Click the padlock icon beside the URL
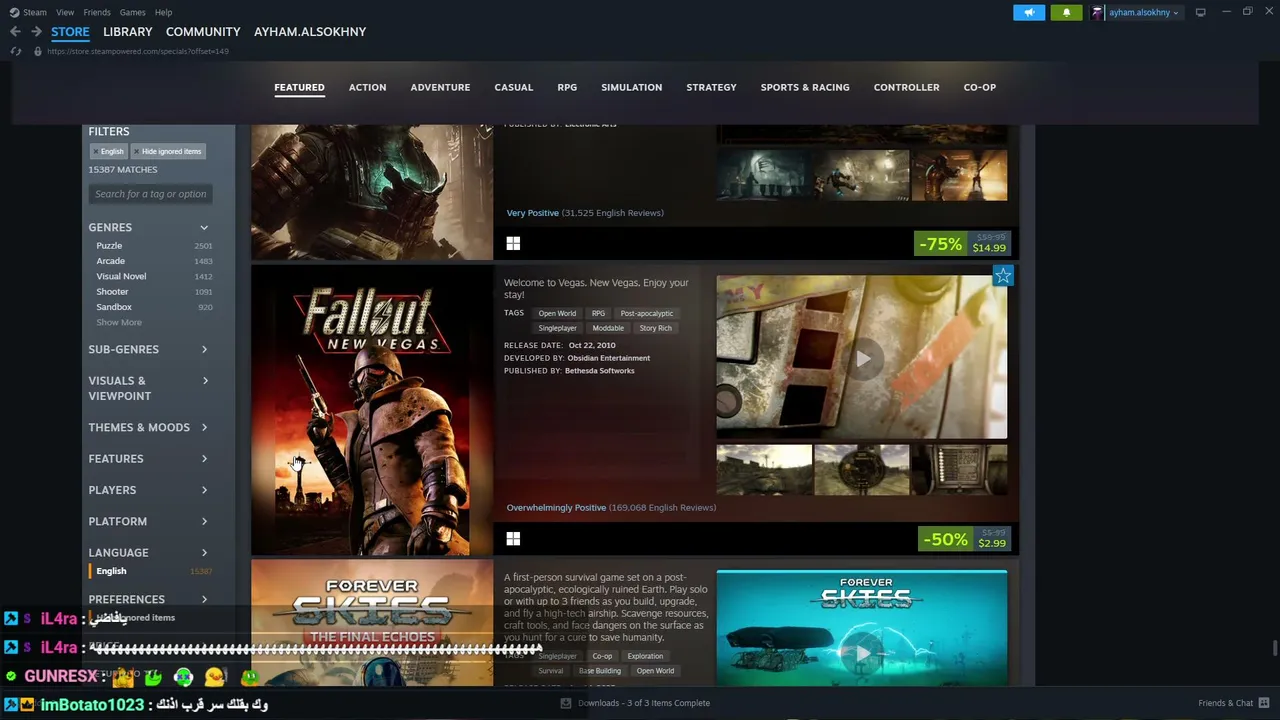The image size is (1280, 720). coord(38,51)
